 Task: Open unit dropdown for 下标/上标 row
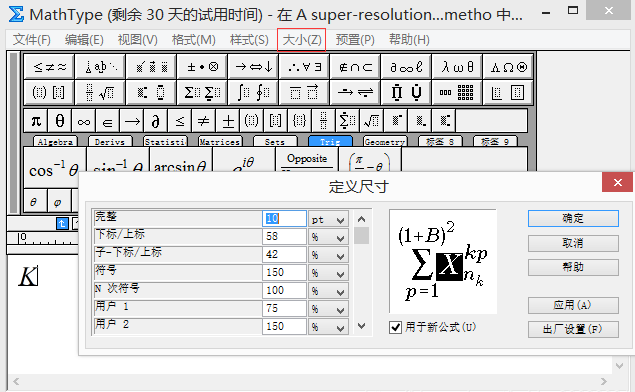coord(328,237)
